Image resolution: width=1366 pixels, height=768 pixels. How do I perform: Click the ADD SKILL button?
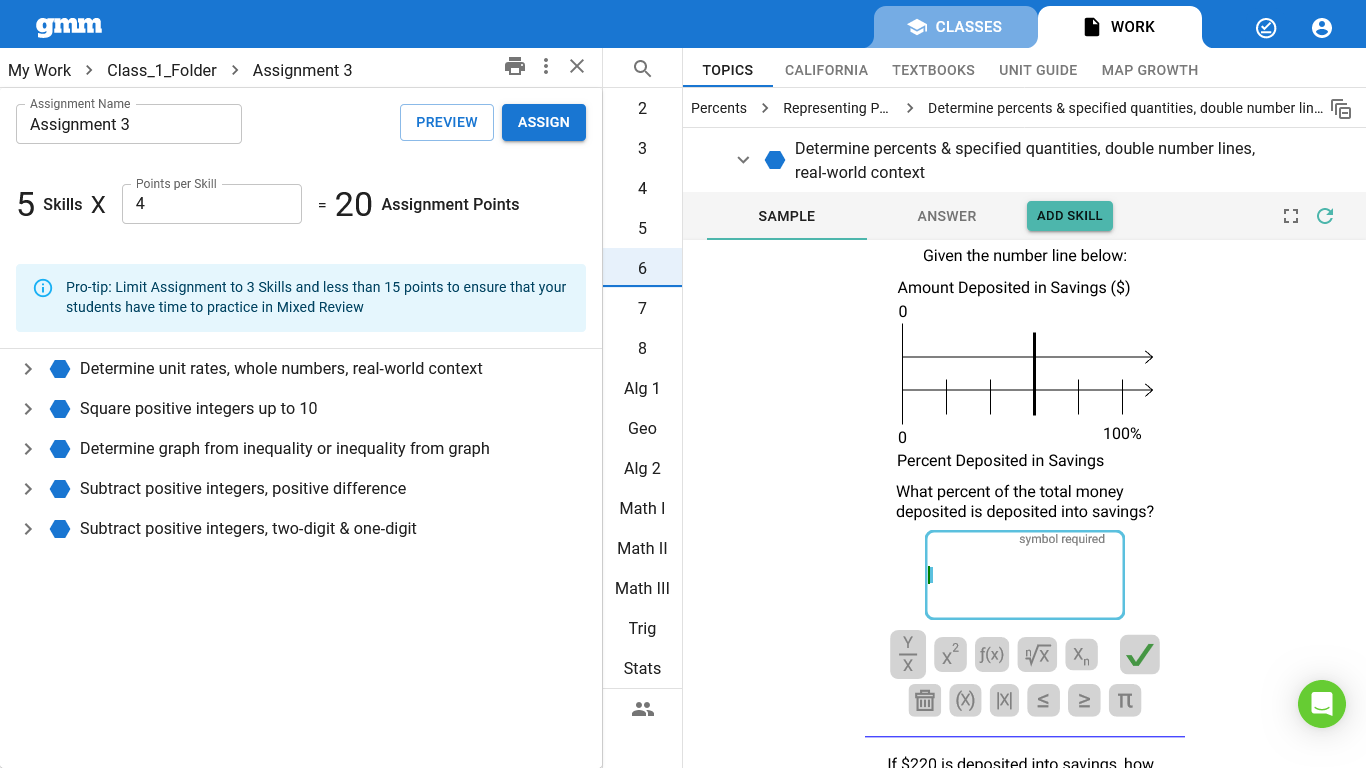tap(1070, 216)
